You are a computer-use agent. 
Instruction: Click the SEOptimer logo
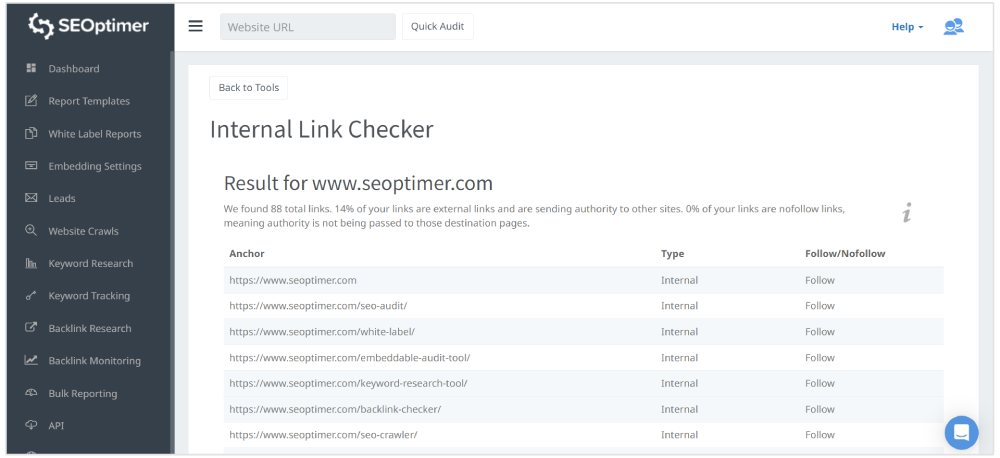pos(88,26)
